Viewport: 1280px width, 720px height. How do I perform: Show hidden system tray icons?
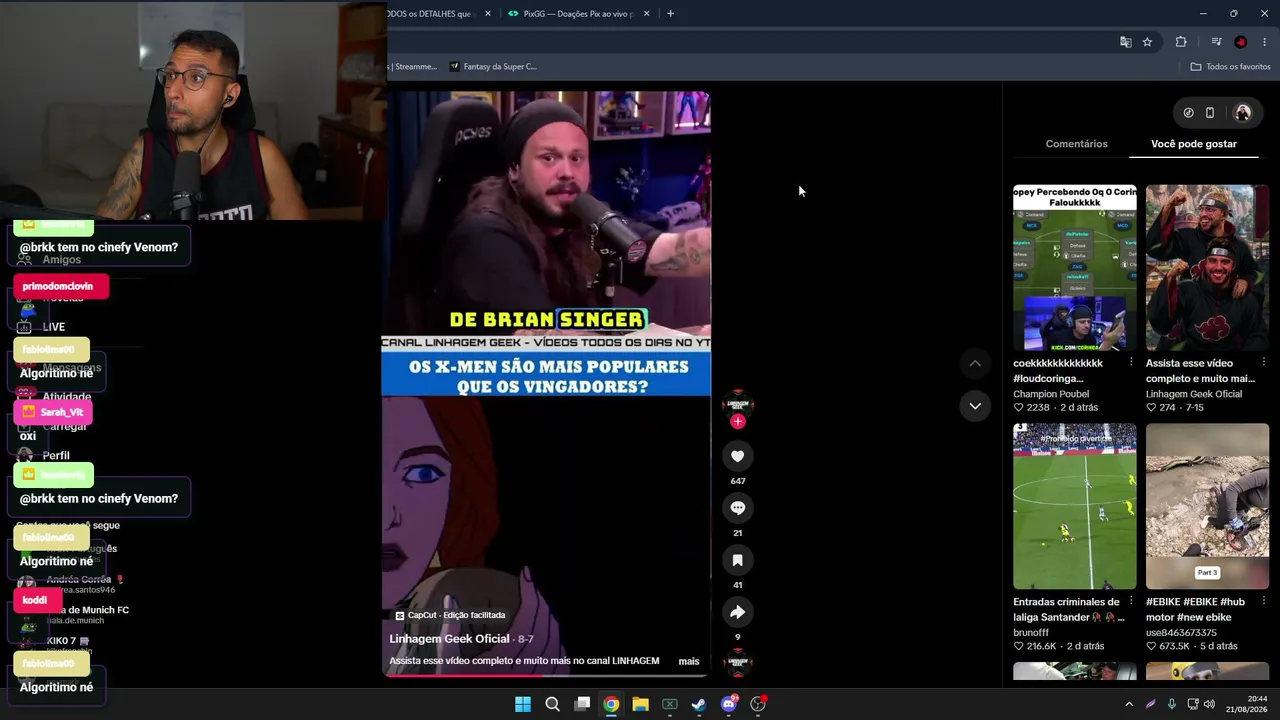tap(1129, 704)
